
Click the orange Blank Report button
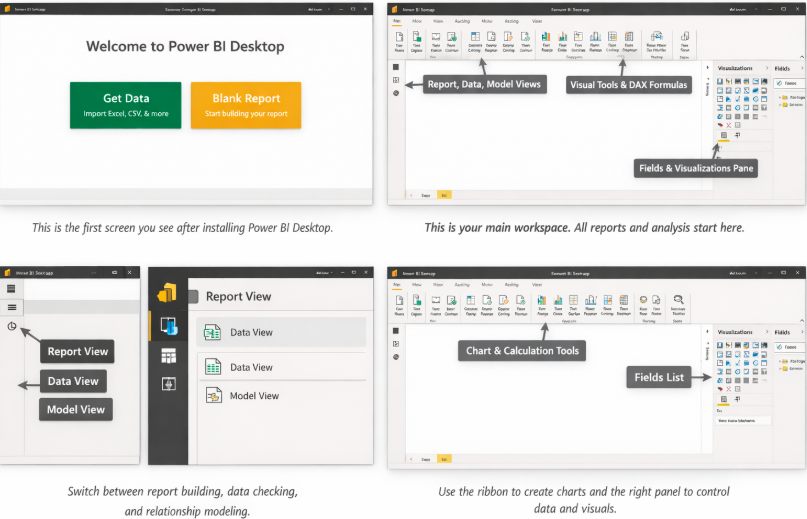pos(246,105)
